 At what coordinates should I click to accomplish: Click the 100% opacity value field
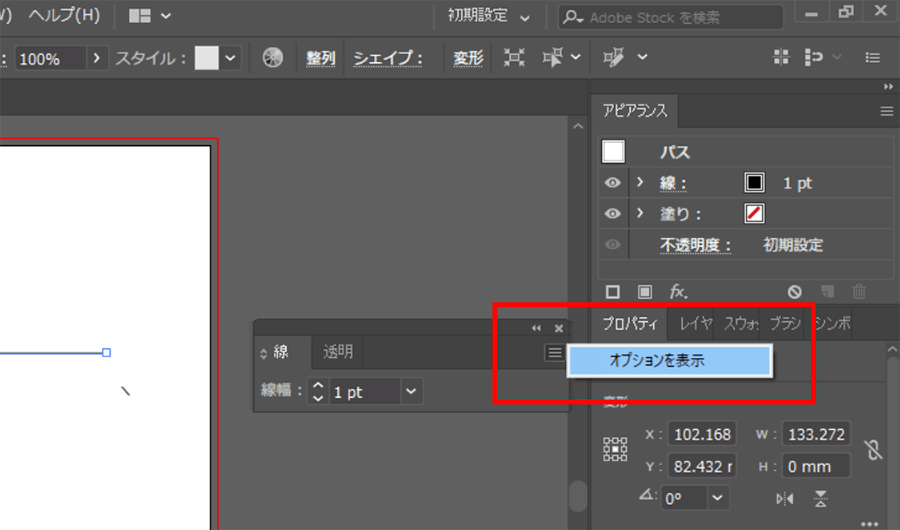pyautogui.click(x=51, y=59)
